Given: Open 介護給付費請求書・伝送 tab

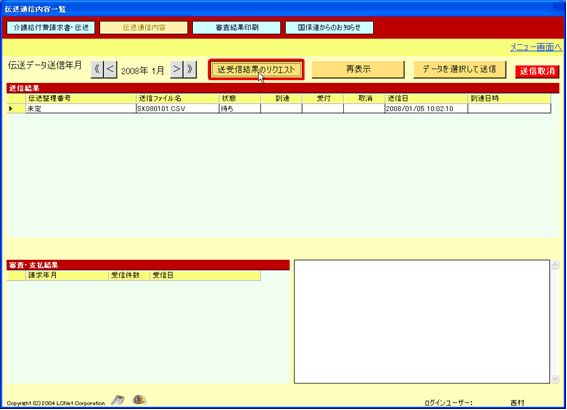Looking at the screenshot, I should point(51,28).
